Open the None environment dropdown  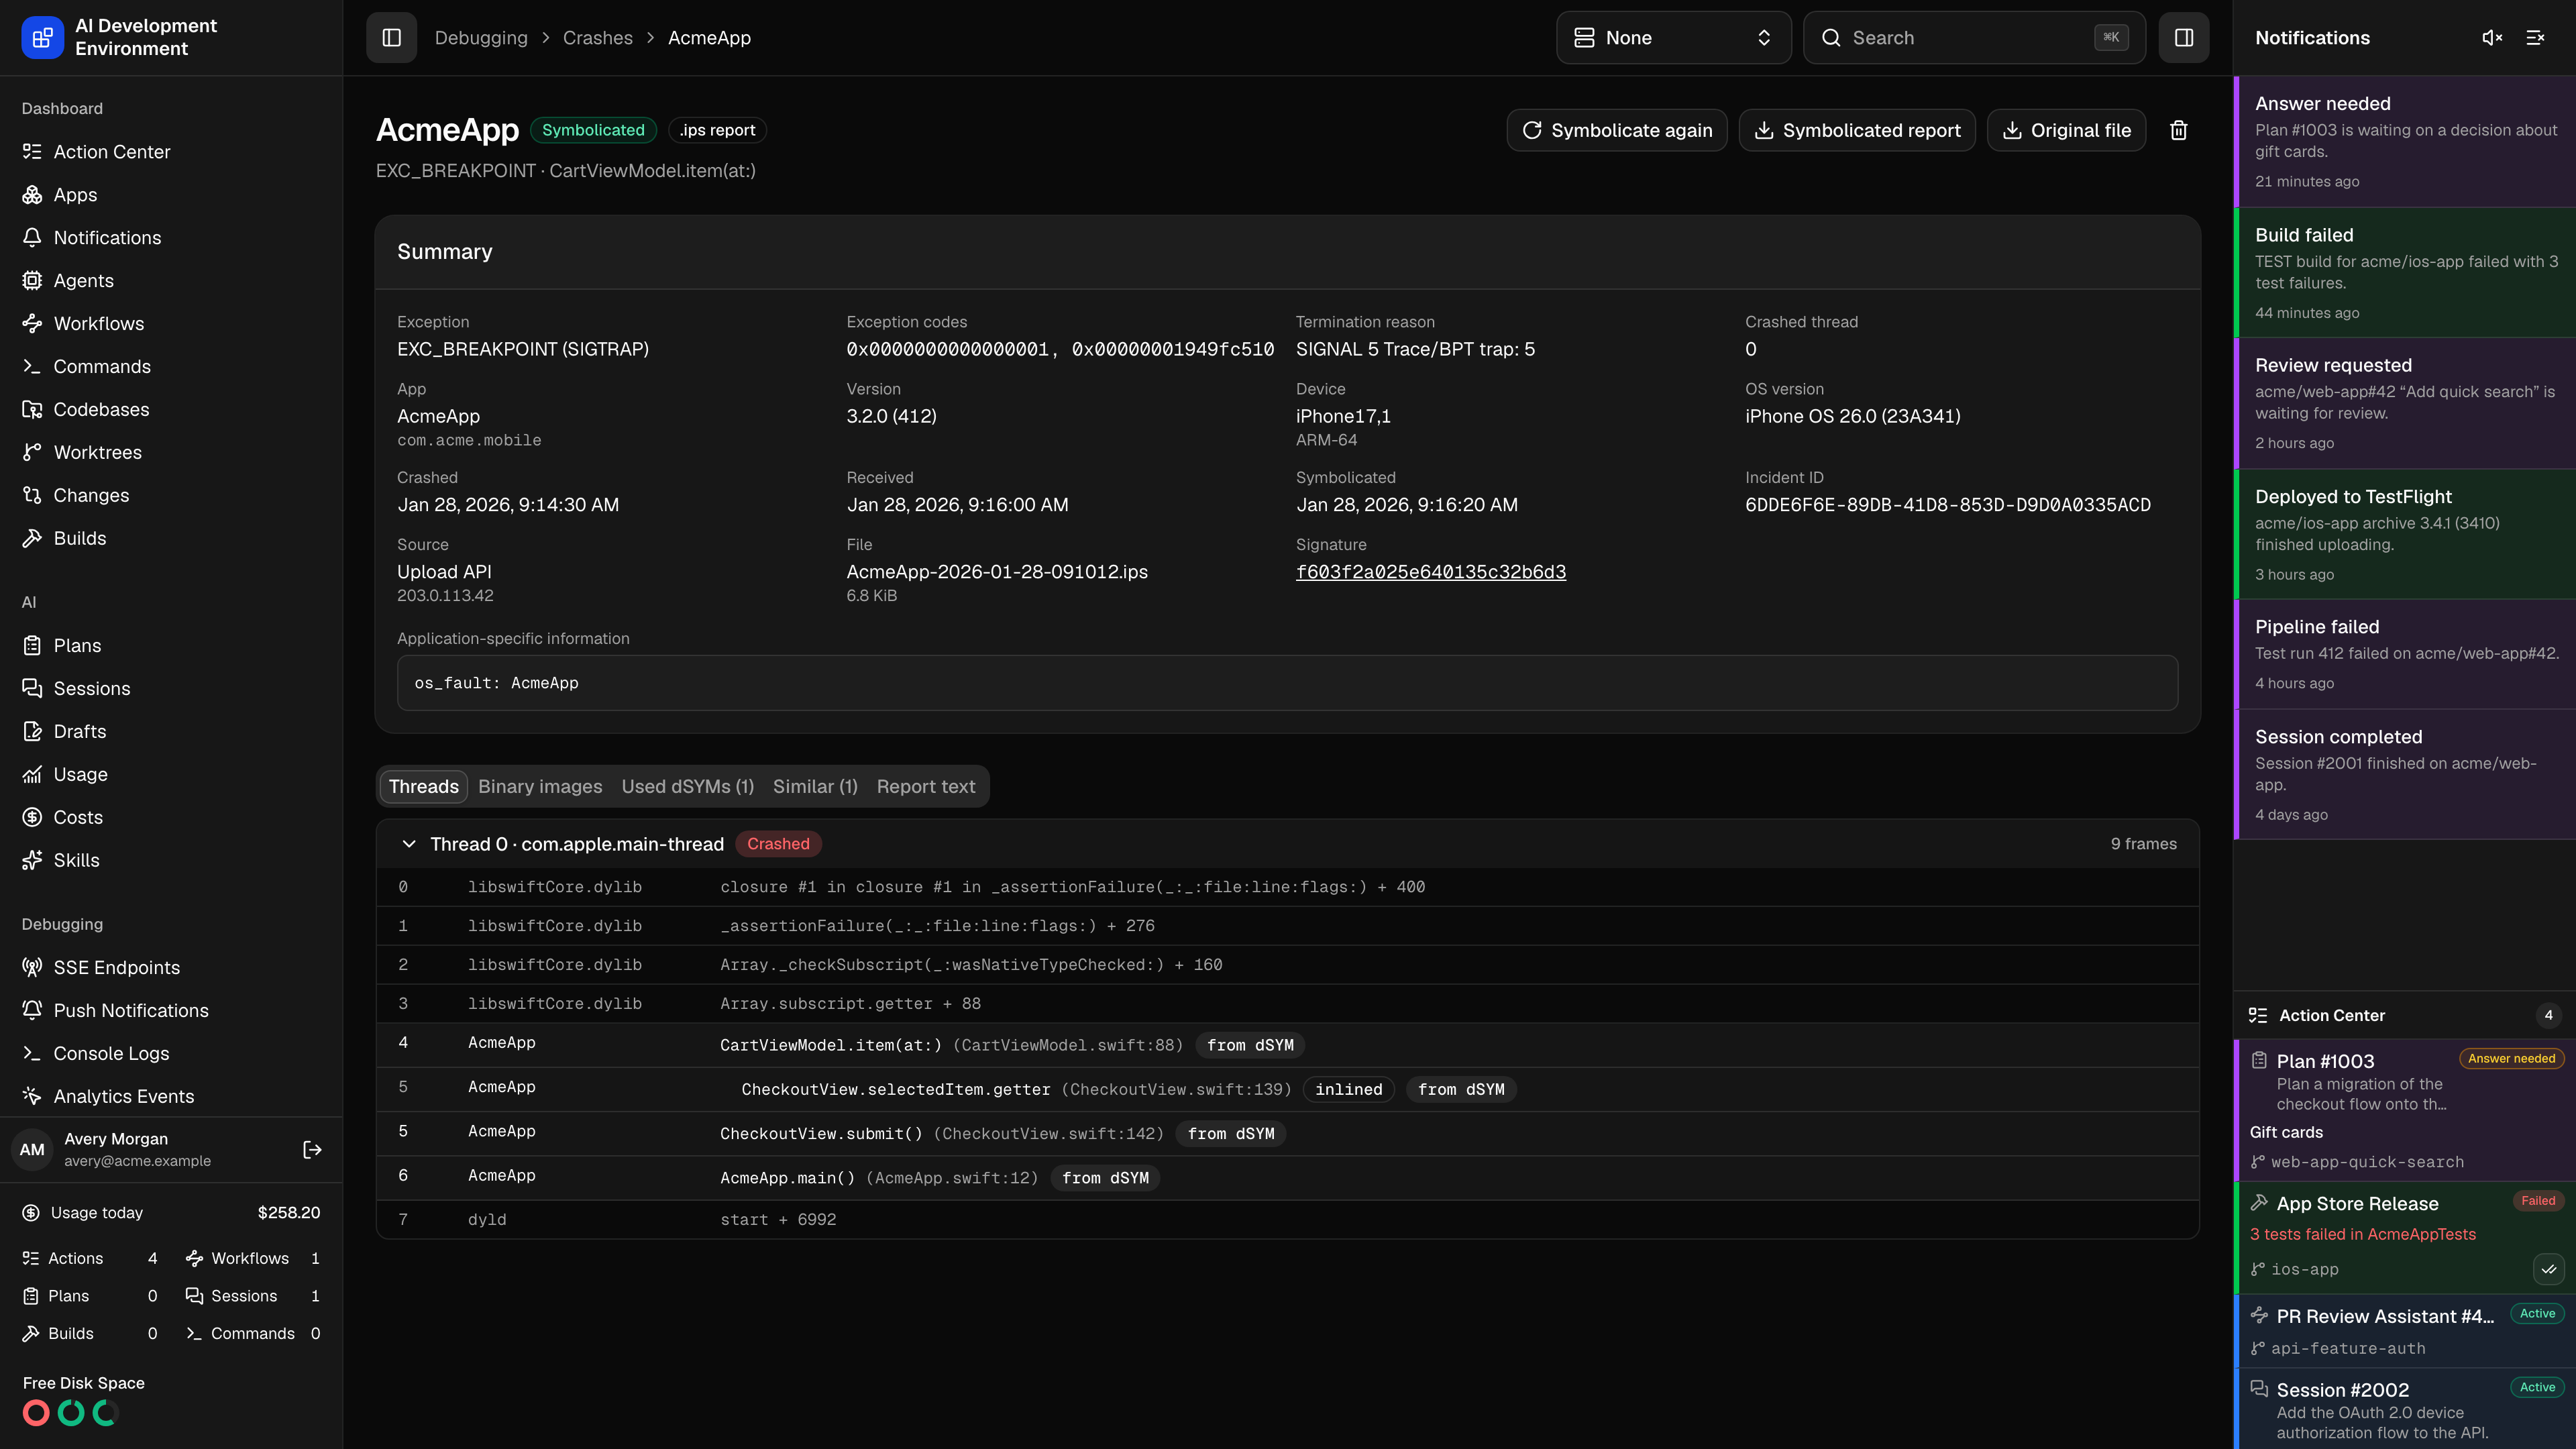pos(1673,38)
